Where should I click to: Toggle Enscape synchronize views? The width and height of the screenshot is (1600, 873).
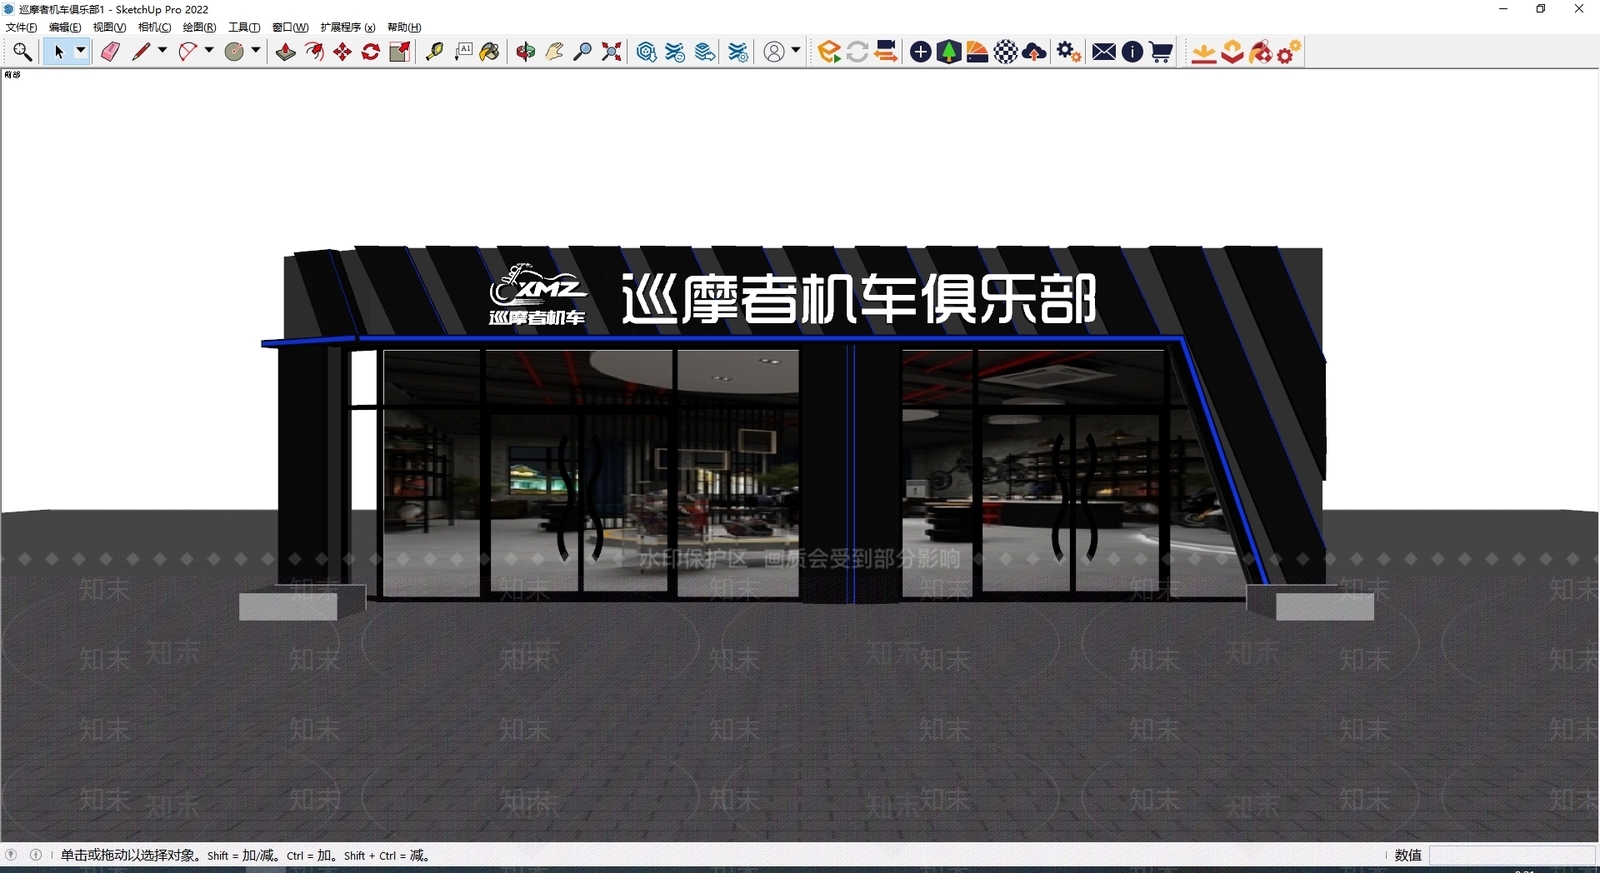[886, 52]
